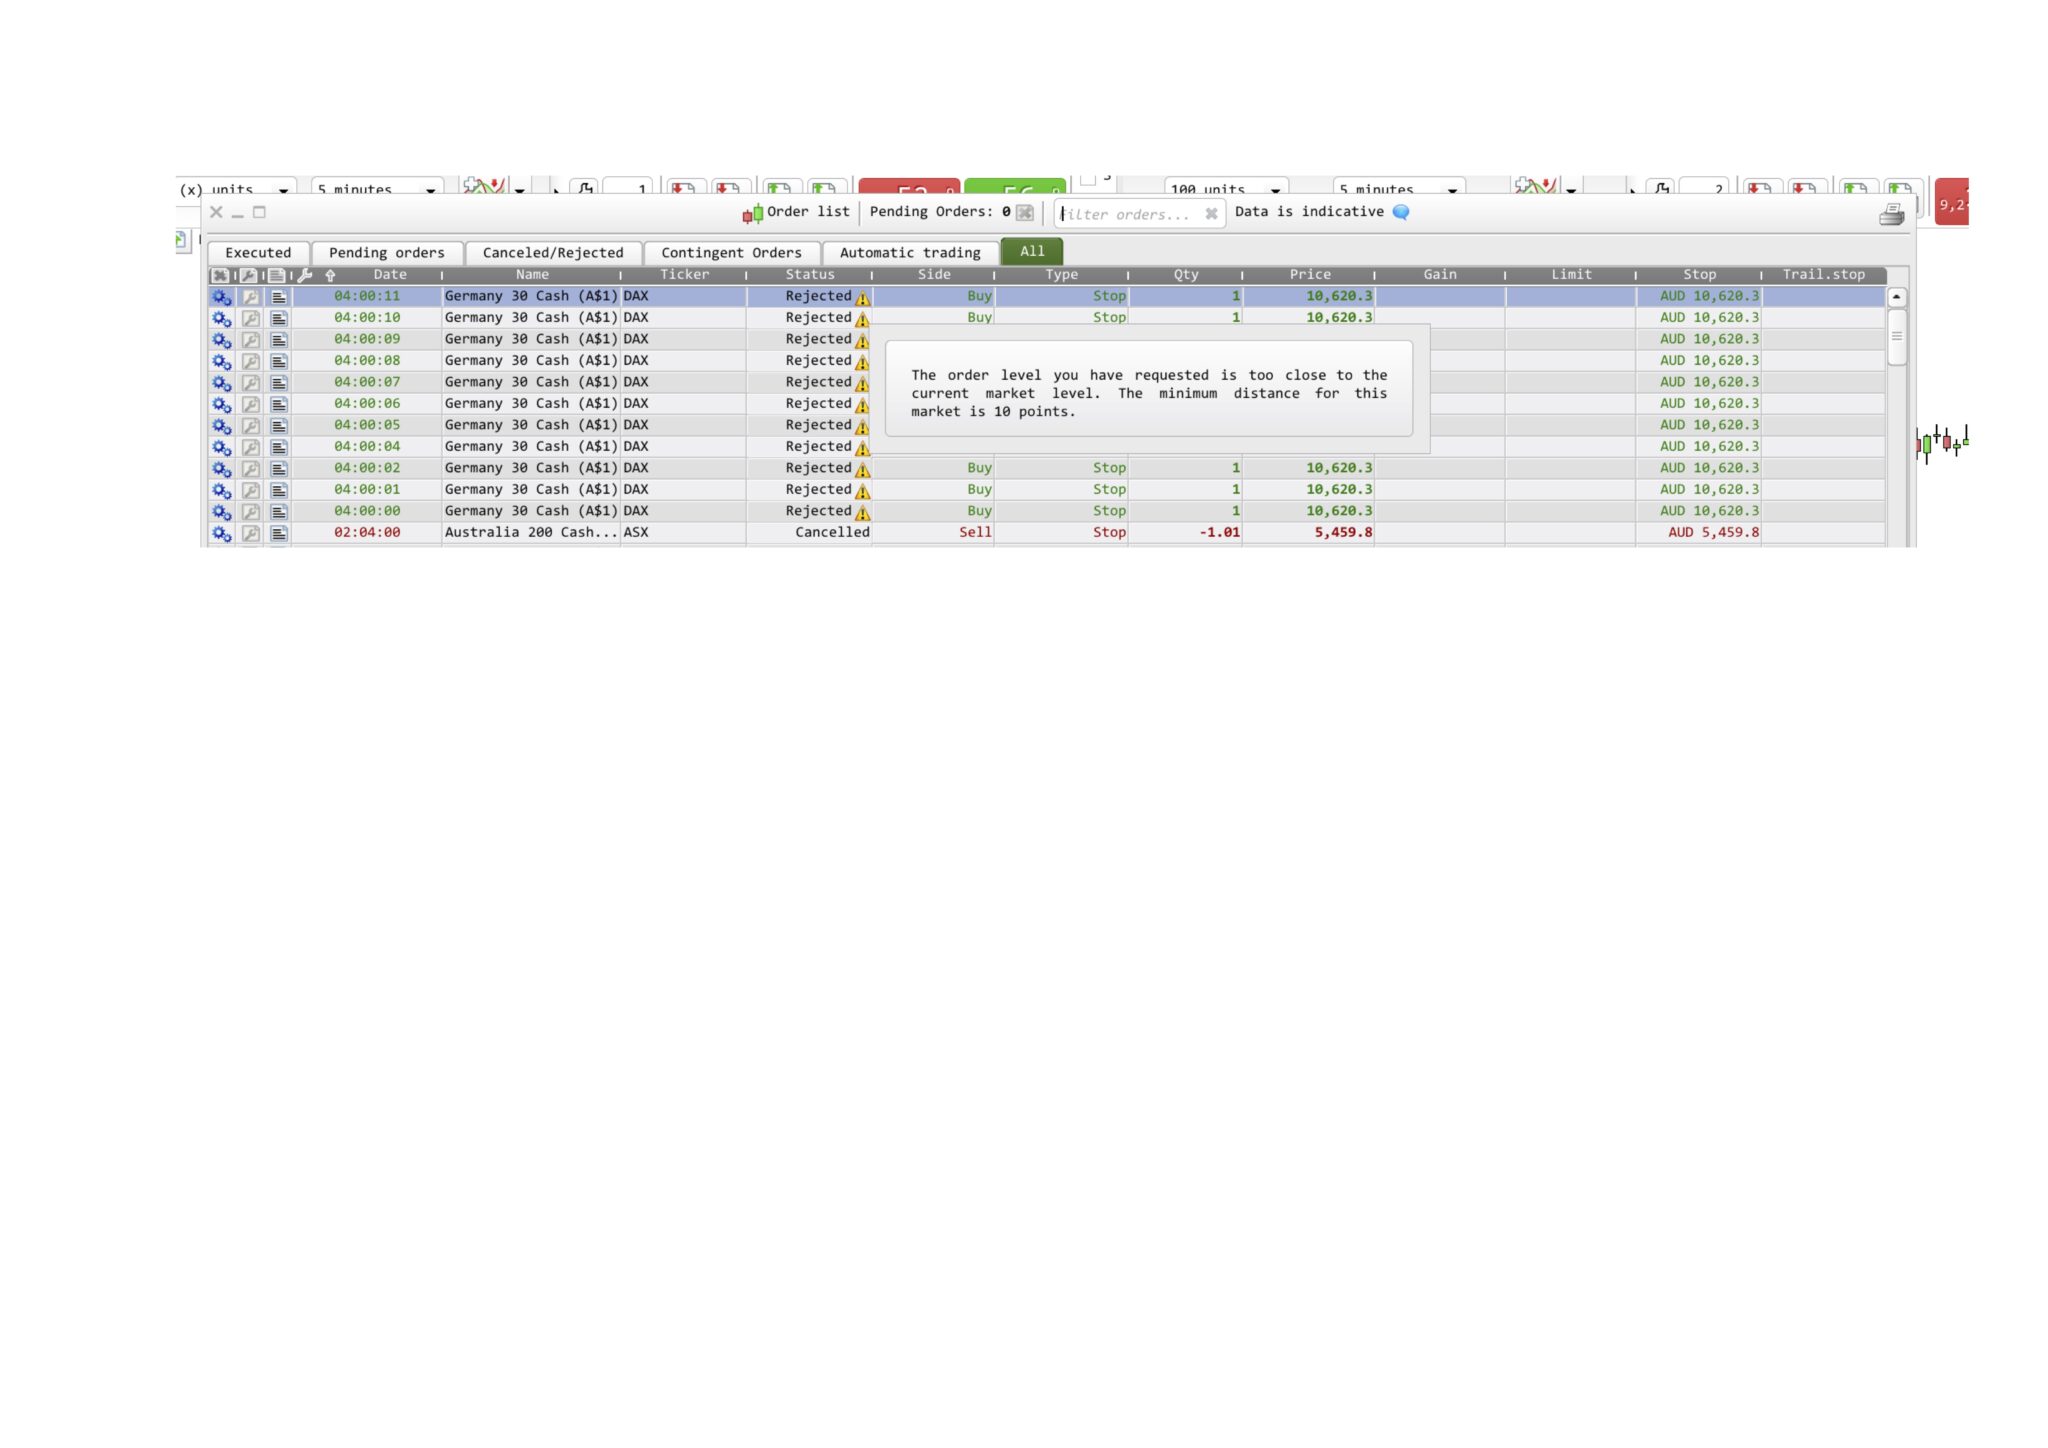Click cancel all pending orders icon
Image resolution: width=2048 pixels, height=1448 pixels.
[x=1025, y=212]
